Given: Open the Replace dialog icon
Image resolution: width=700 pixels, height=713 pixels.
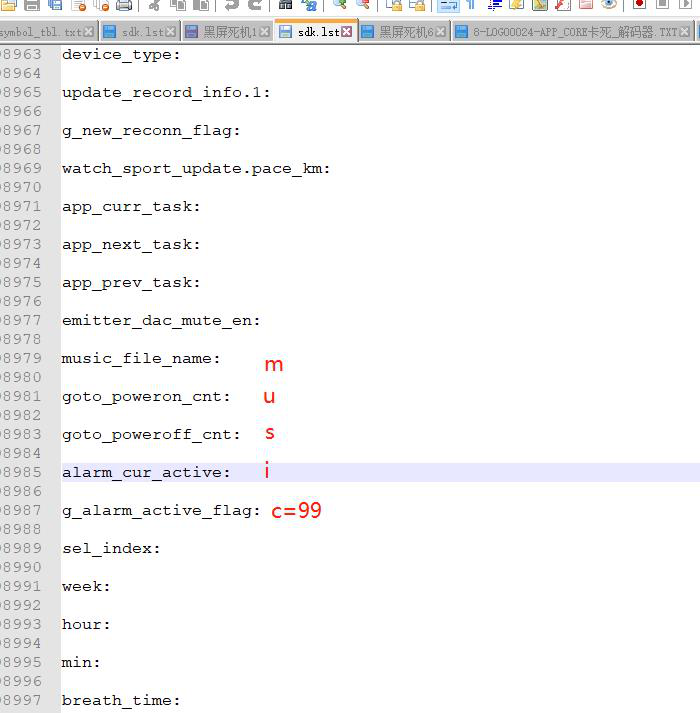Looking at the screenshot, I should pos(309,5).
